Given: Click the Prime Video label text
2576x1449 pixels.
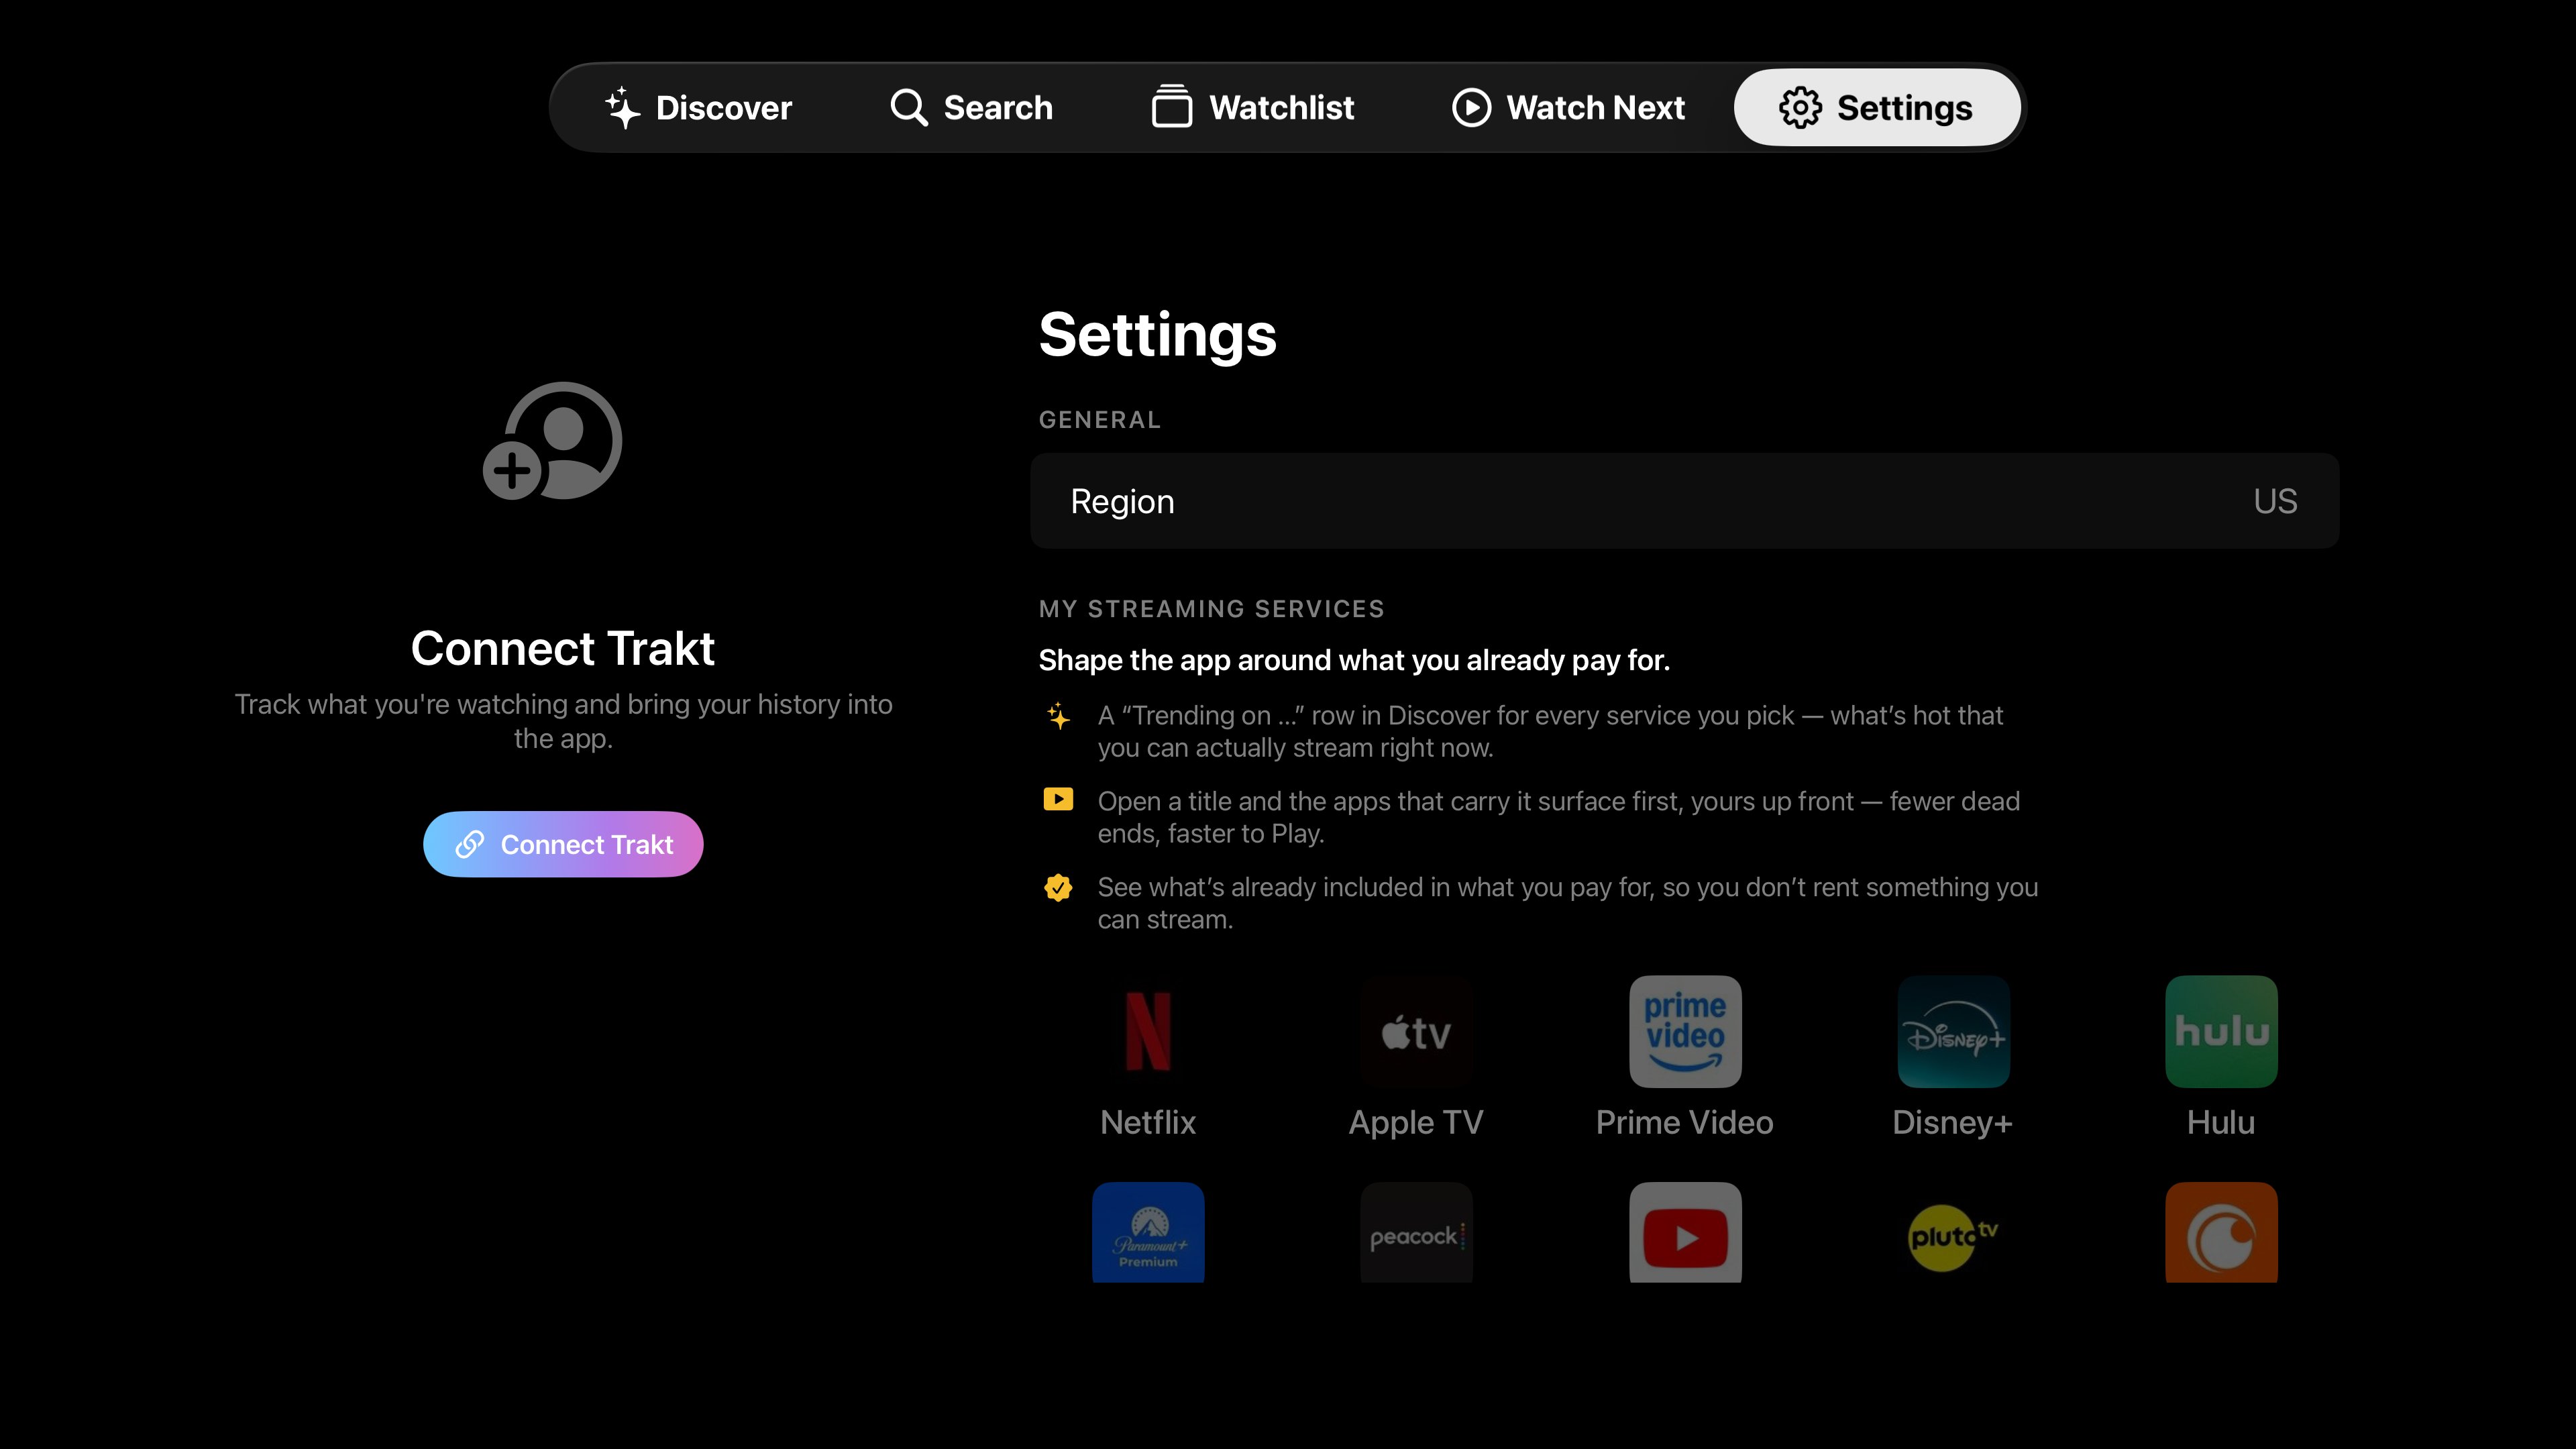Looking at the screenshot, I should pyautogui.click(x=1685, y=1122).
